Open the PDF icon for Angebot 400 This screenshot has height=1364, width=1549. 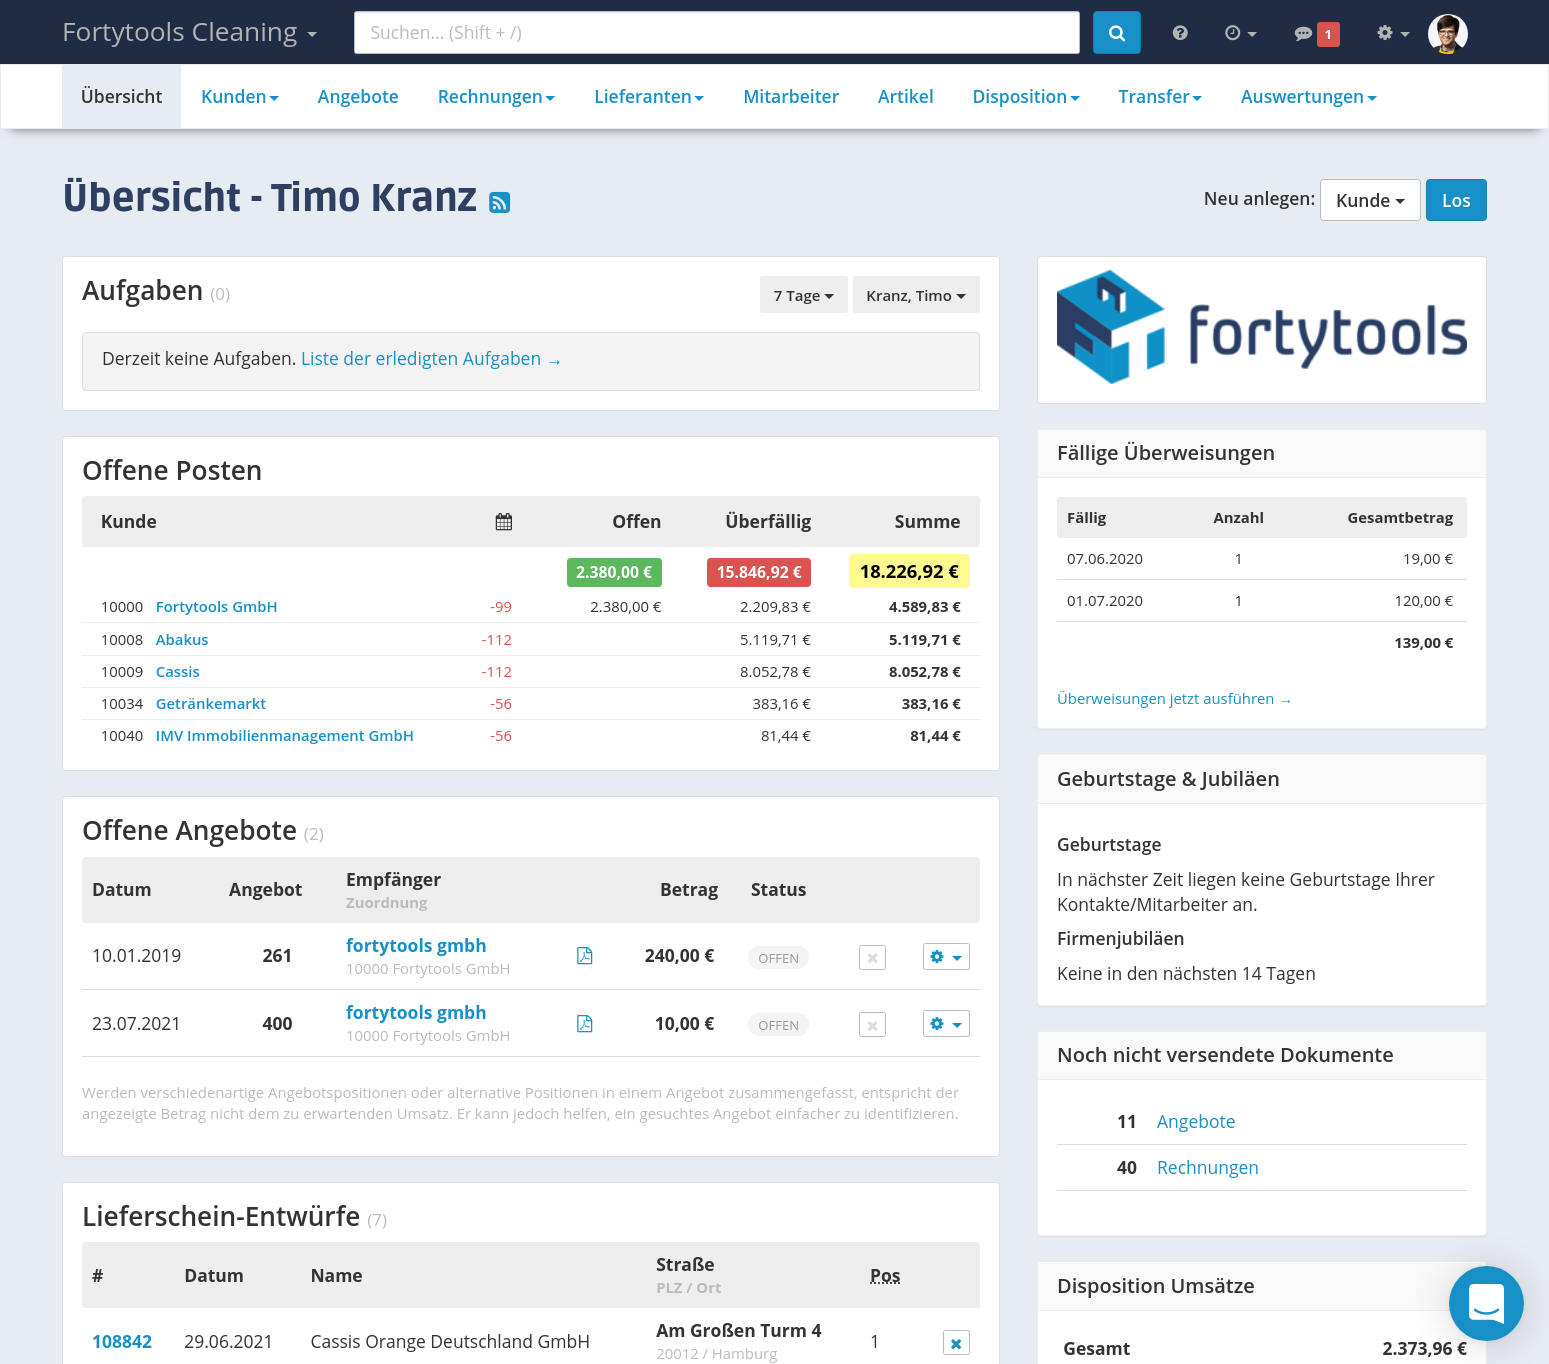point(584,1023)
